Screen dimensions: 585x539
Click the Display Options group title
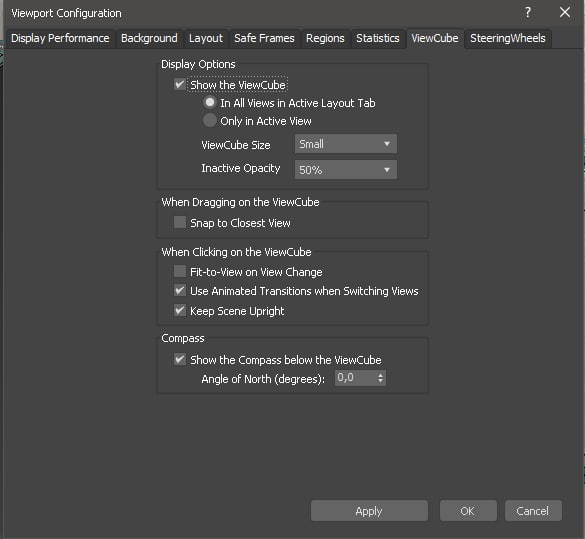pos(198,64)
